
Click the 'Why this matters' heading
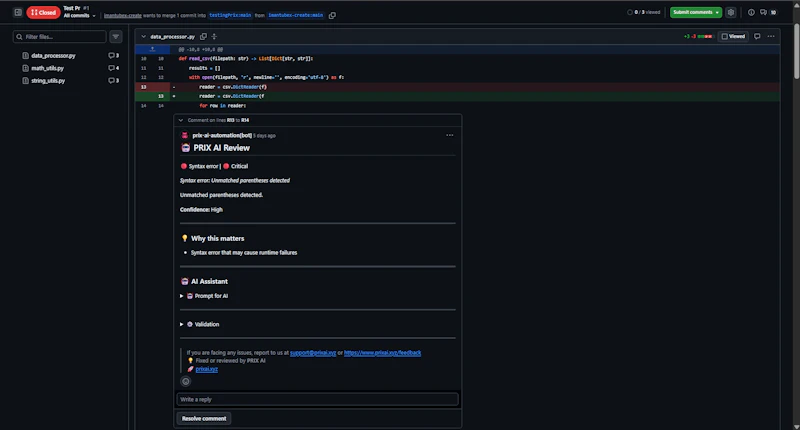pos(217,238)
